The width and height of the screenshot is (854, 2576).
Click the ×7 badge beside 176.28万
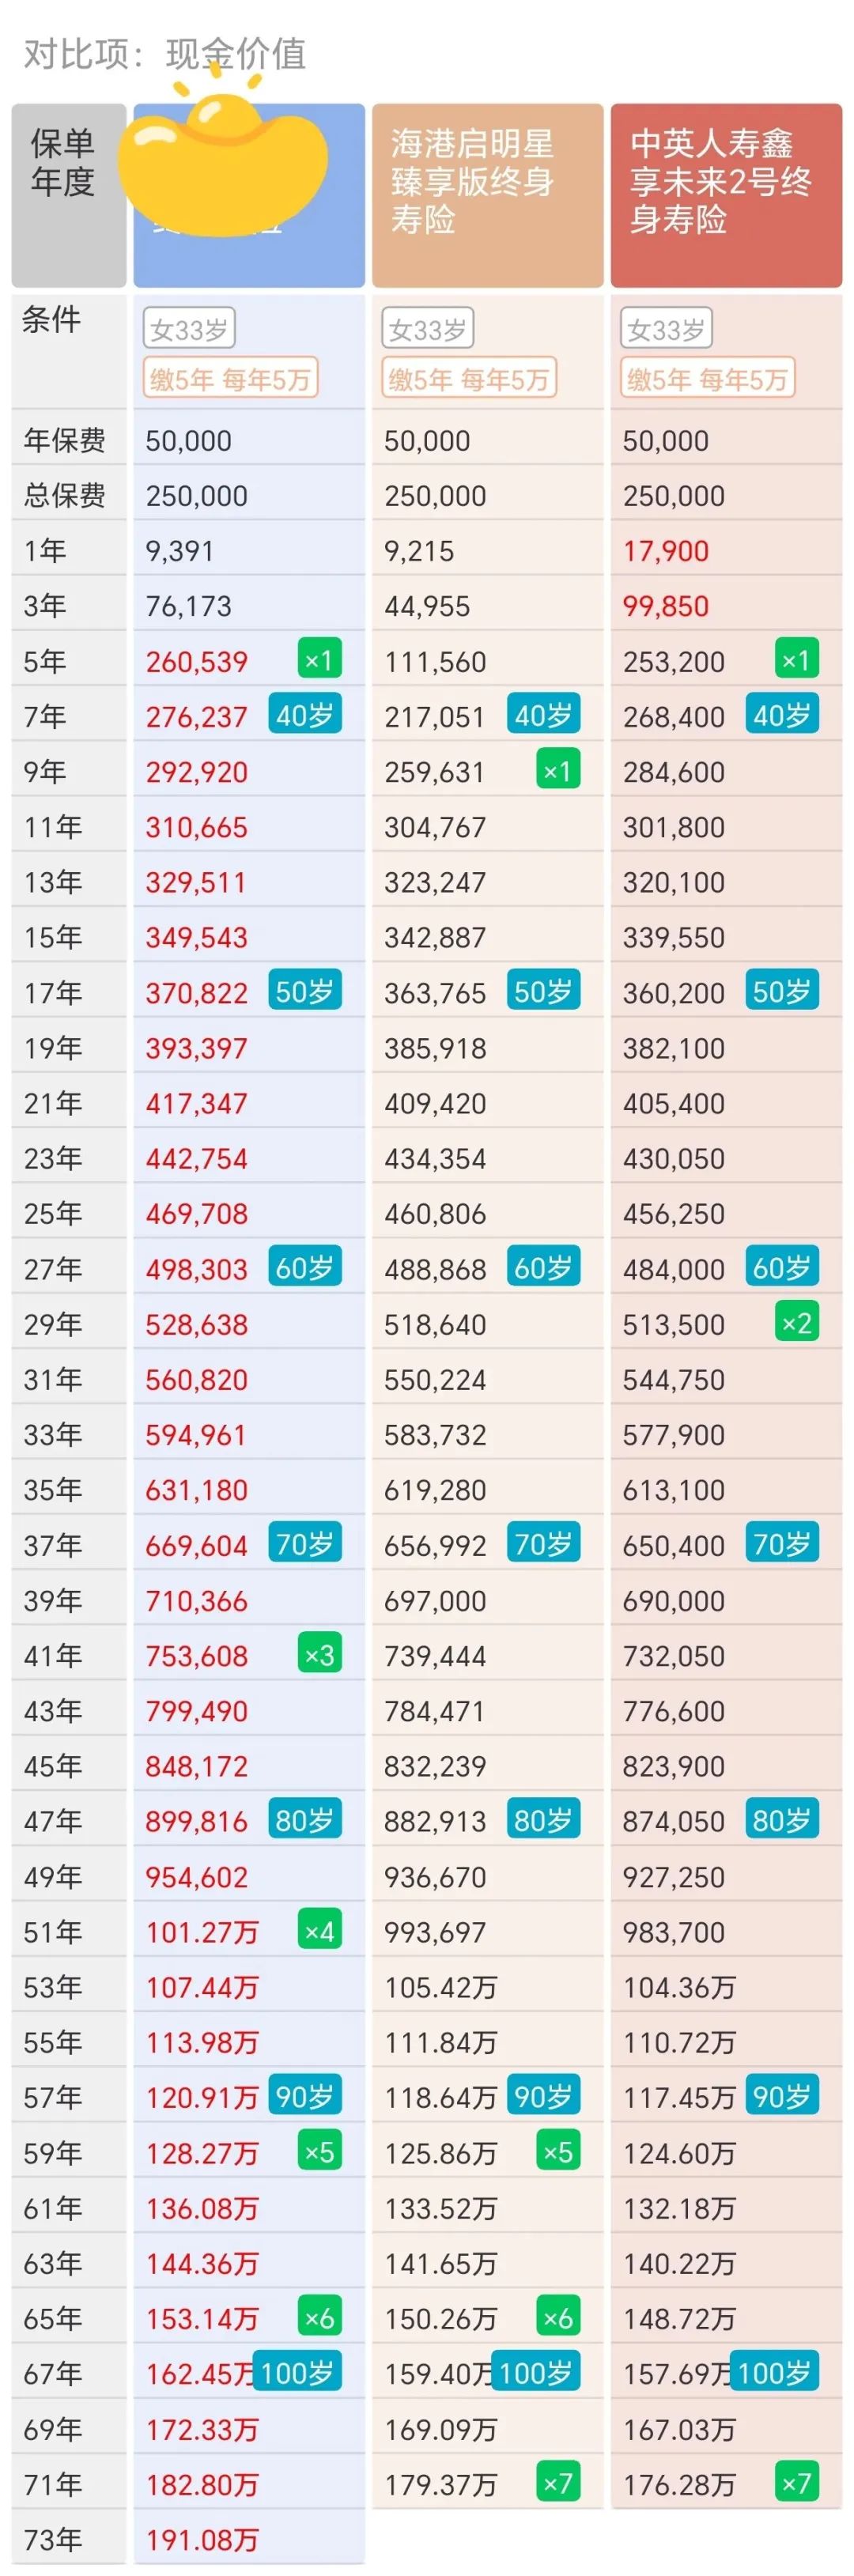click(x=796, y=2484)
